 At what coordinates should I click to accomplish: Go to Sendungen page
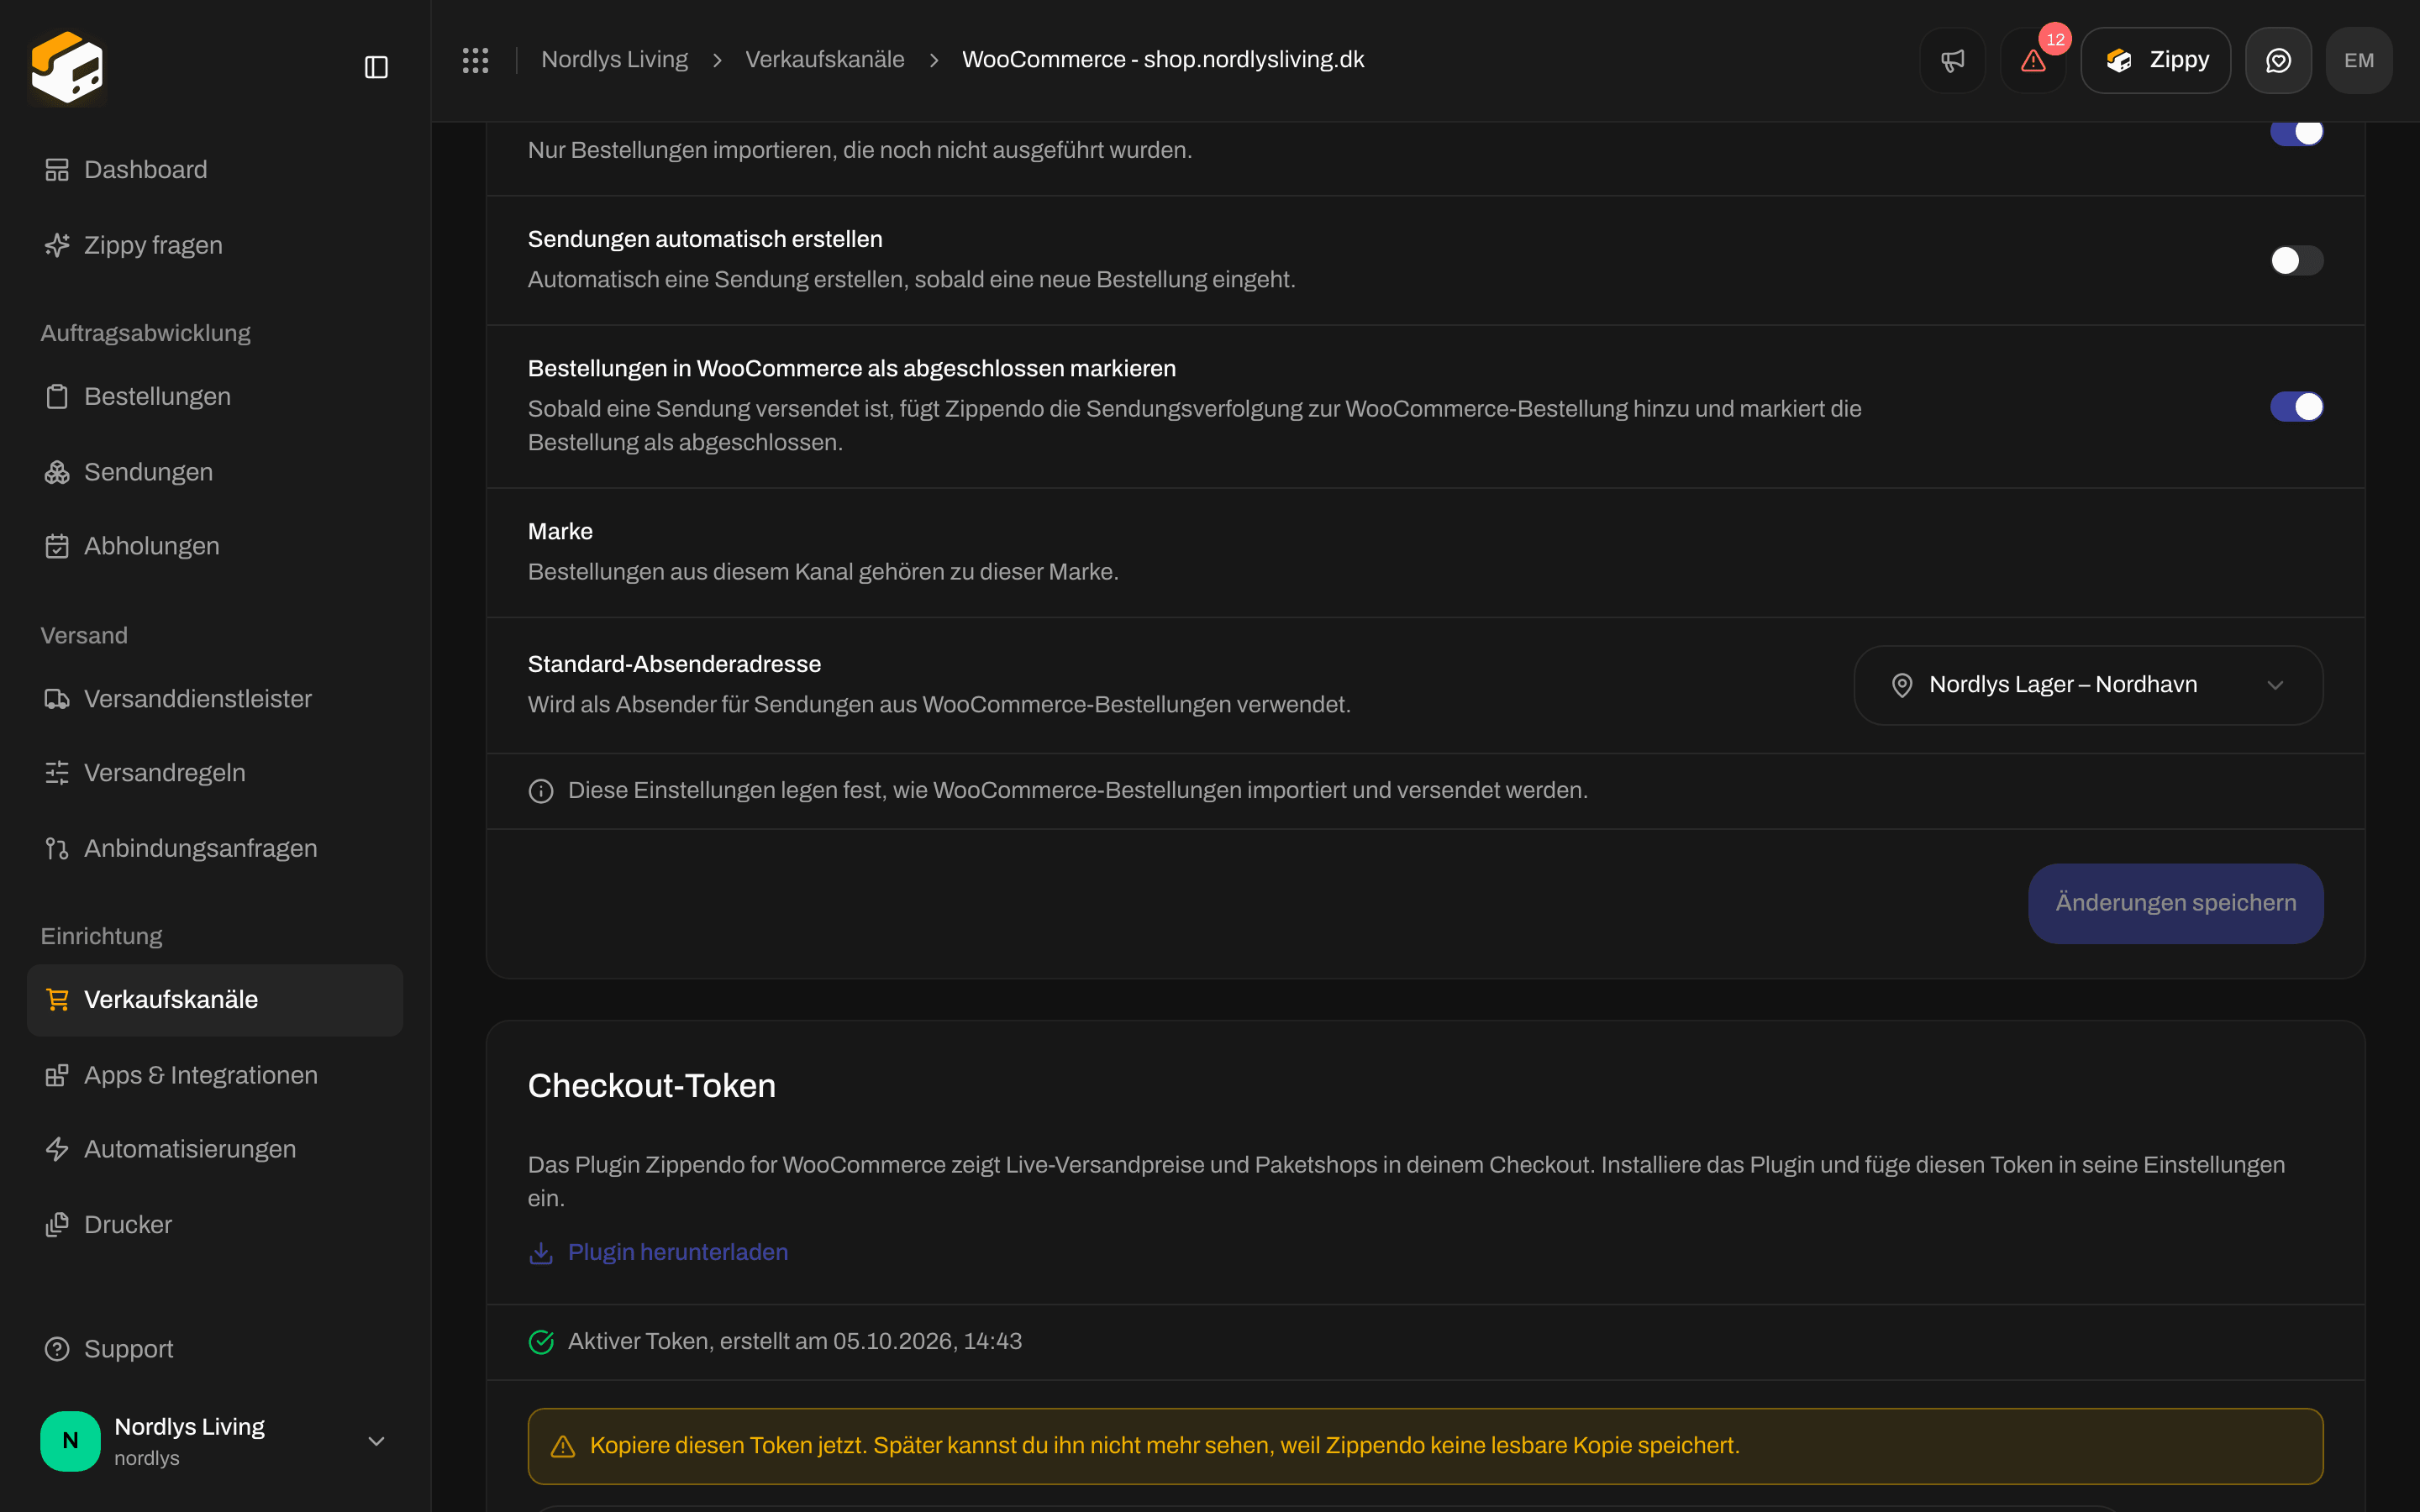pos(215,472)
